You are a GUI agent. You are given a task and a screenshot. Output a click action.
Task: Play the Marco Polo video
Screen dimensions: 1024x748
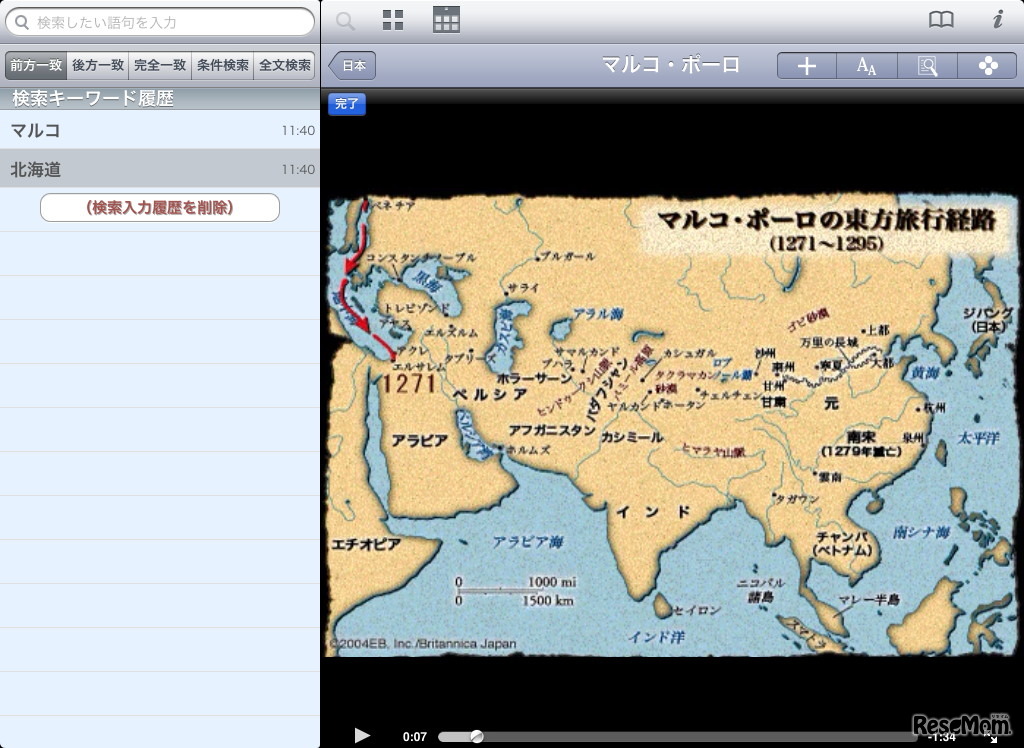click(362, 735)
